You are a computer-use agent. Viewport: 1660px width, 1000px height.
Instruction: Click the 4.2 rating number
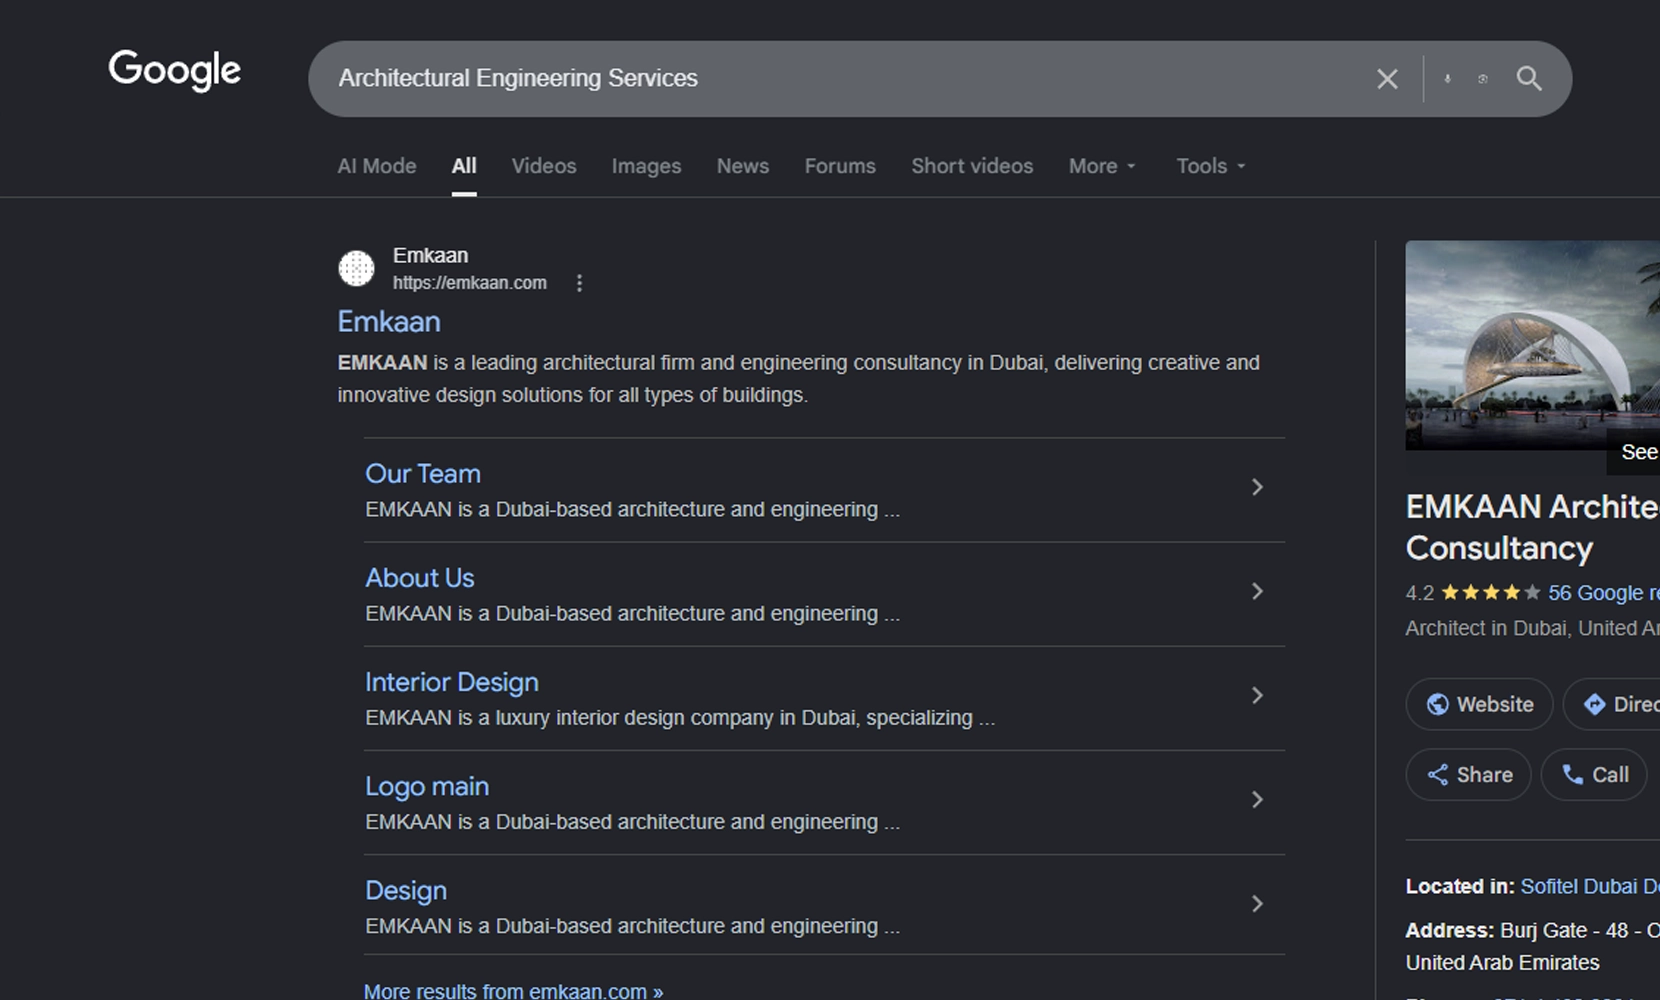pos(1420,593)
